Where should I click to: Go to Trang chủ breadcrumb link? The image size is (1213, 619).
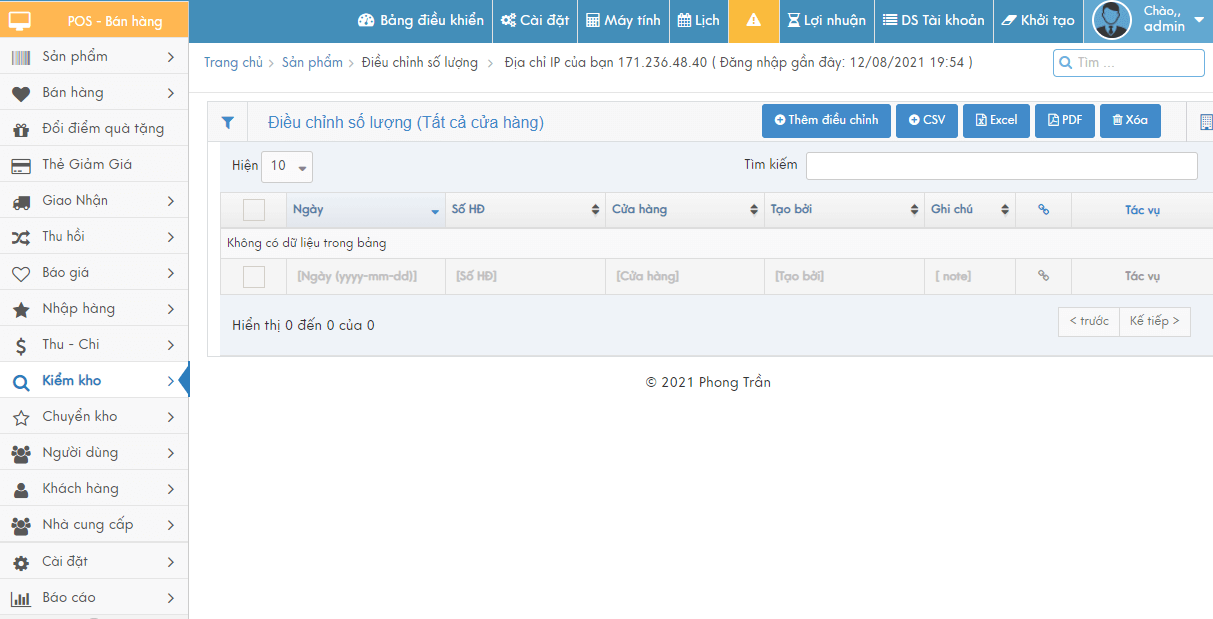233,63
